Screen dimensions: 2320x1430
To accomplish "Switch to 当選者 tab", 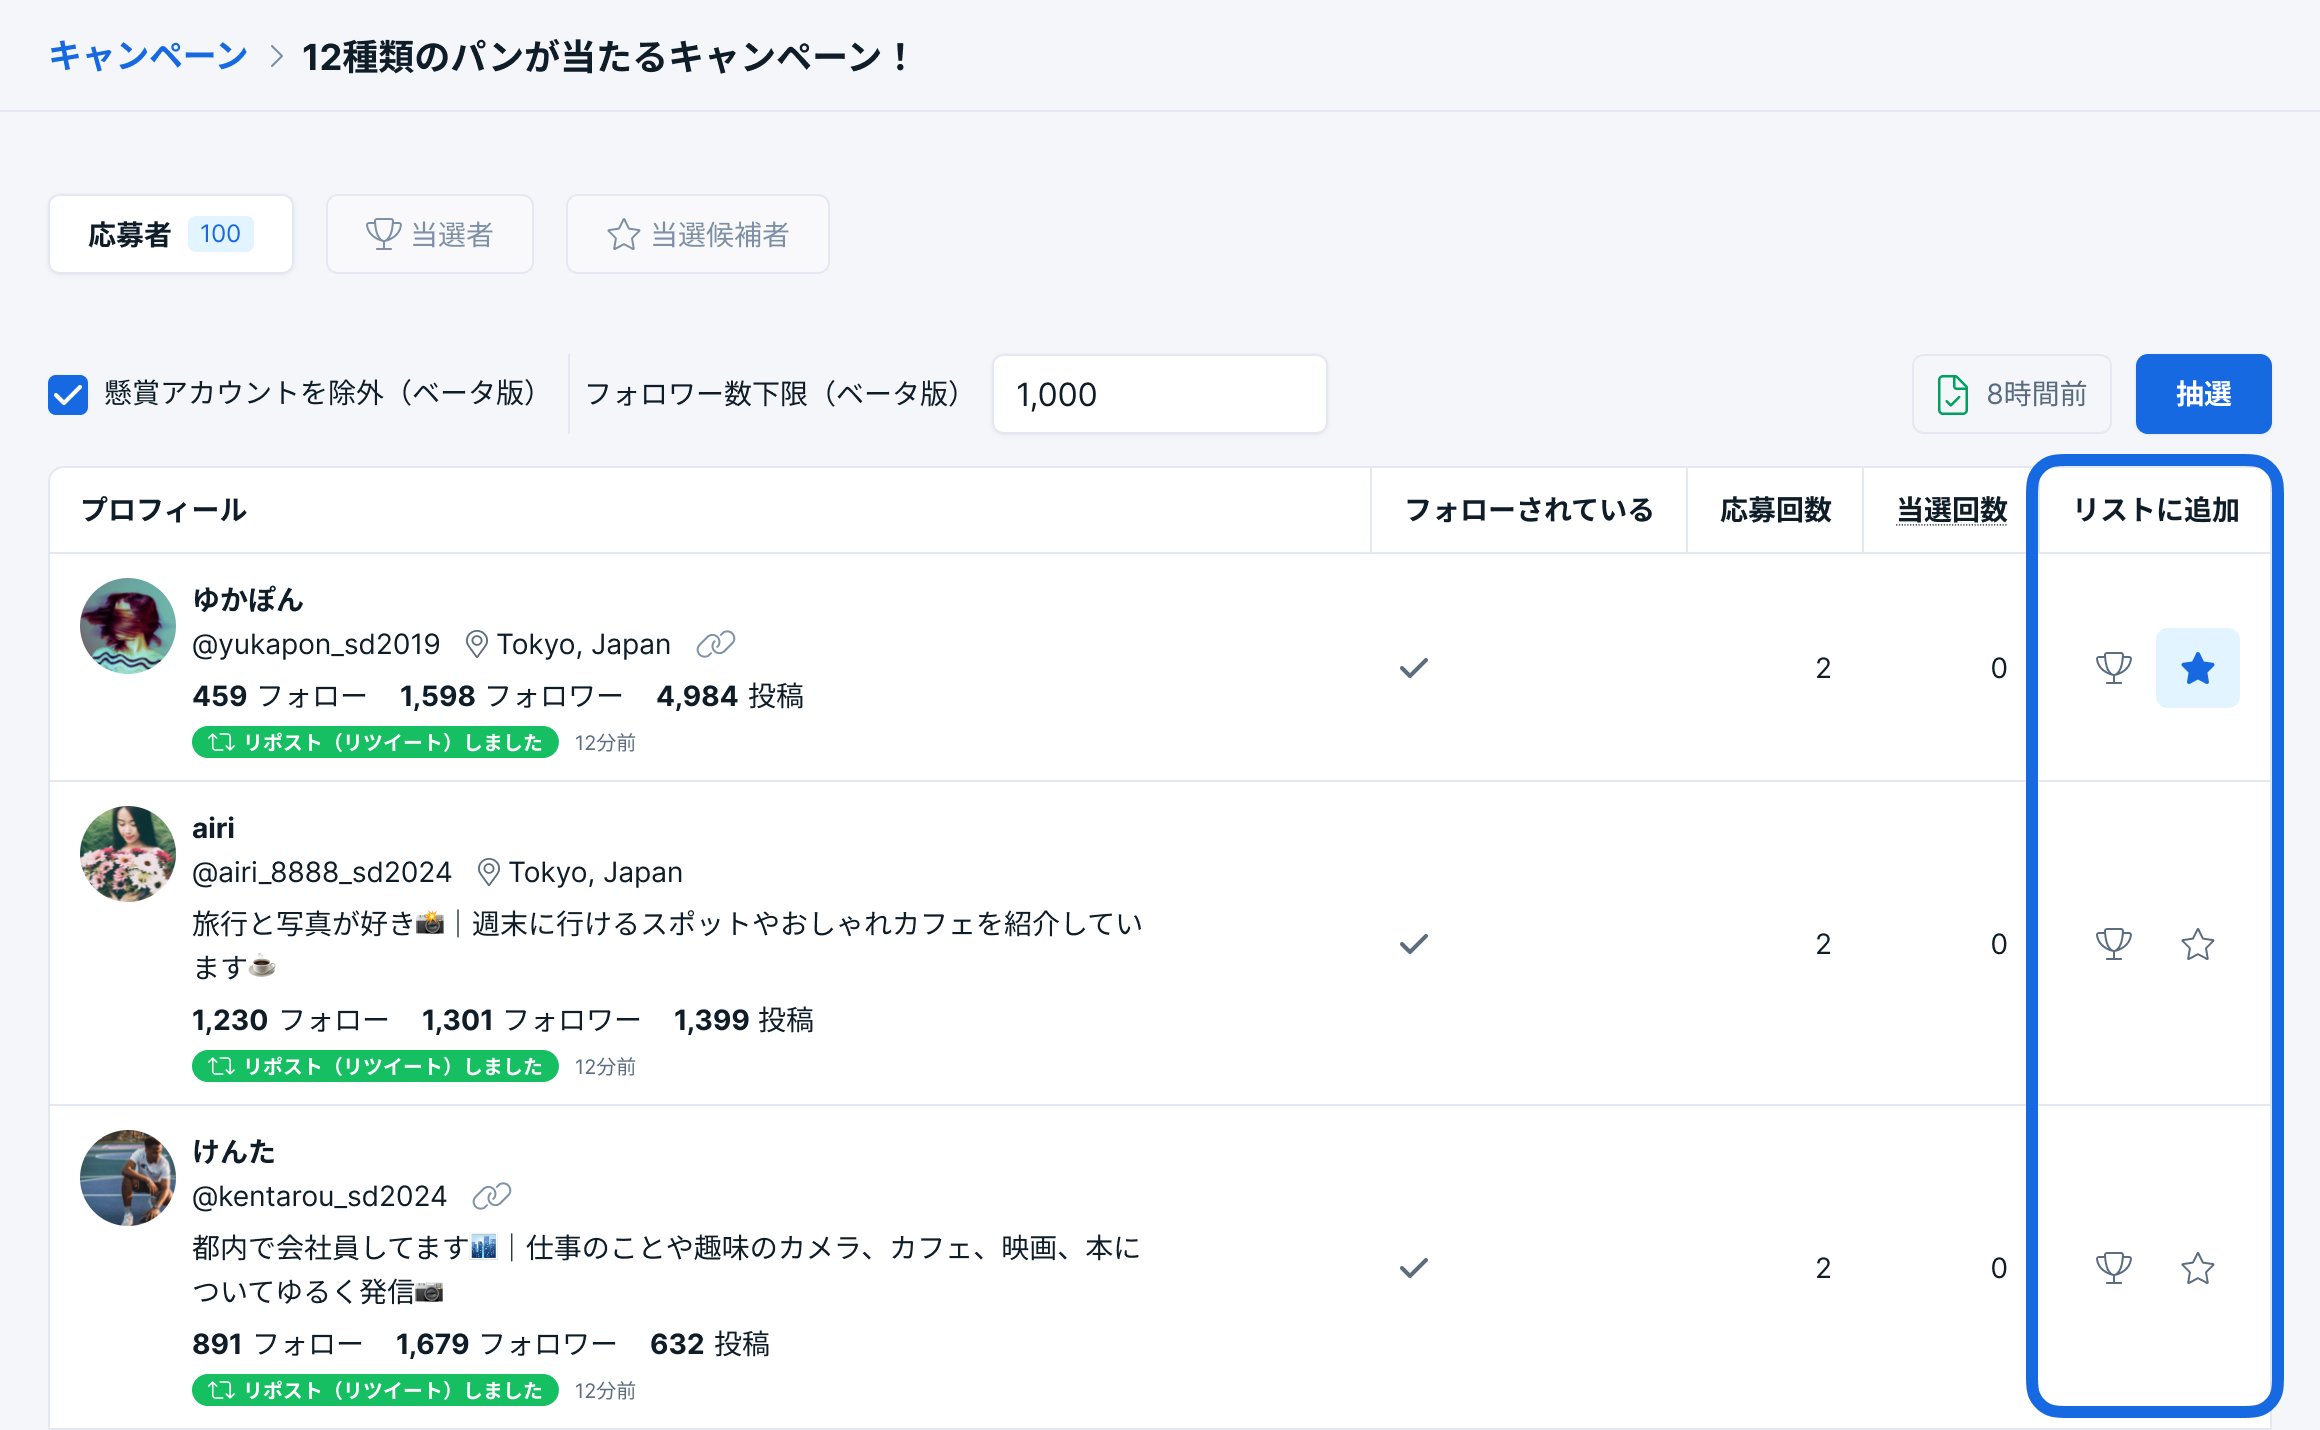I will pos(430,234).
